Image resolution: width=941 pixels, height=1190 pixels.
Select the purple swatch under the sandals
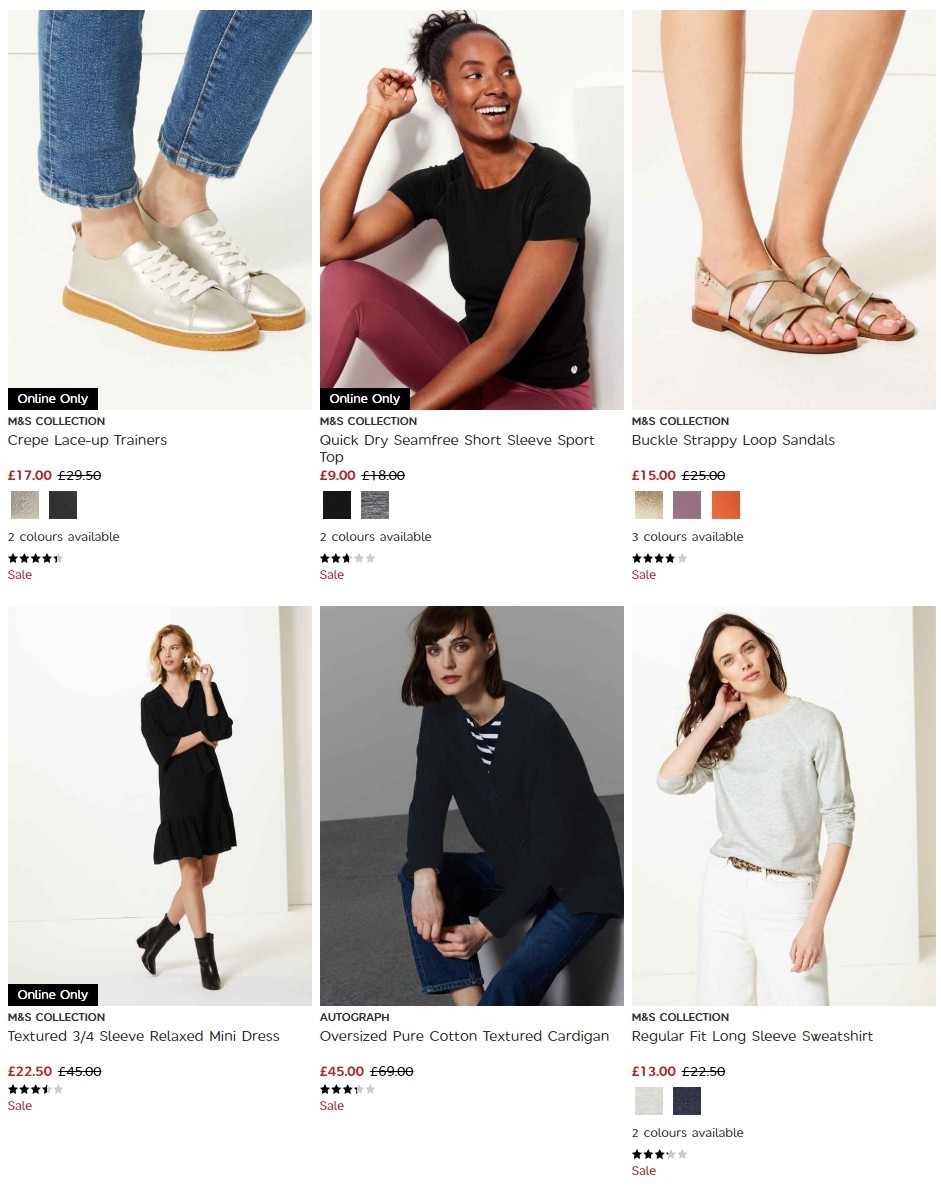click(x=688, y=505)
